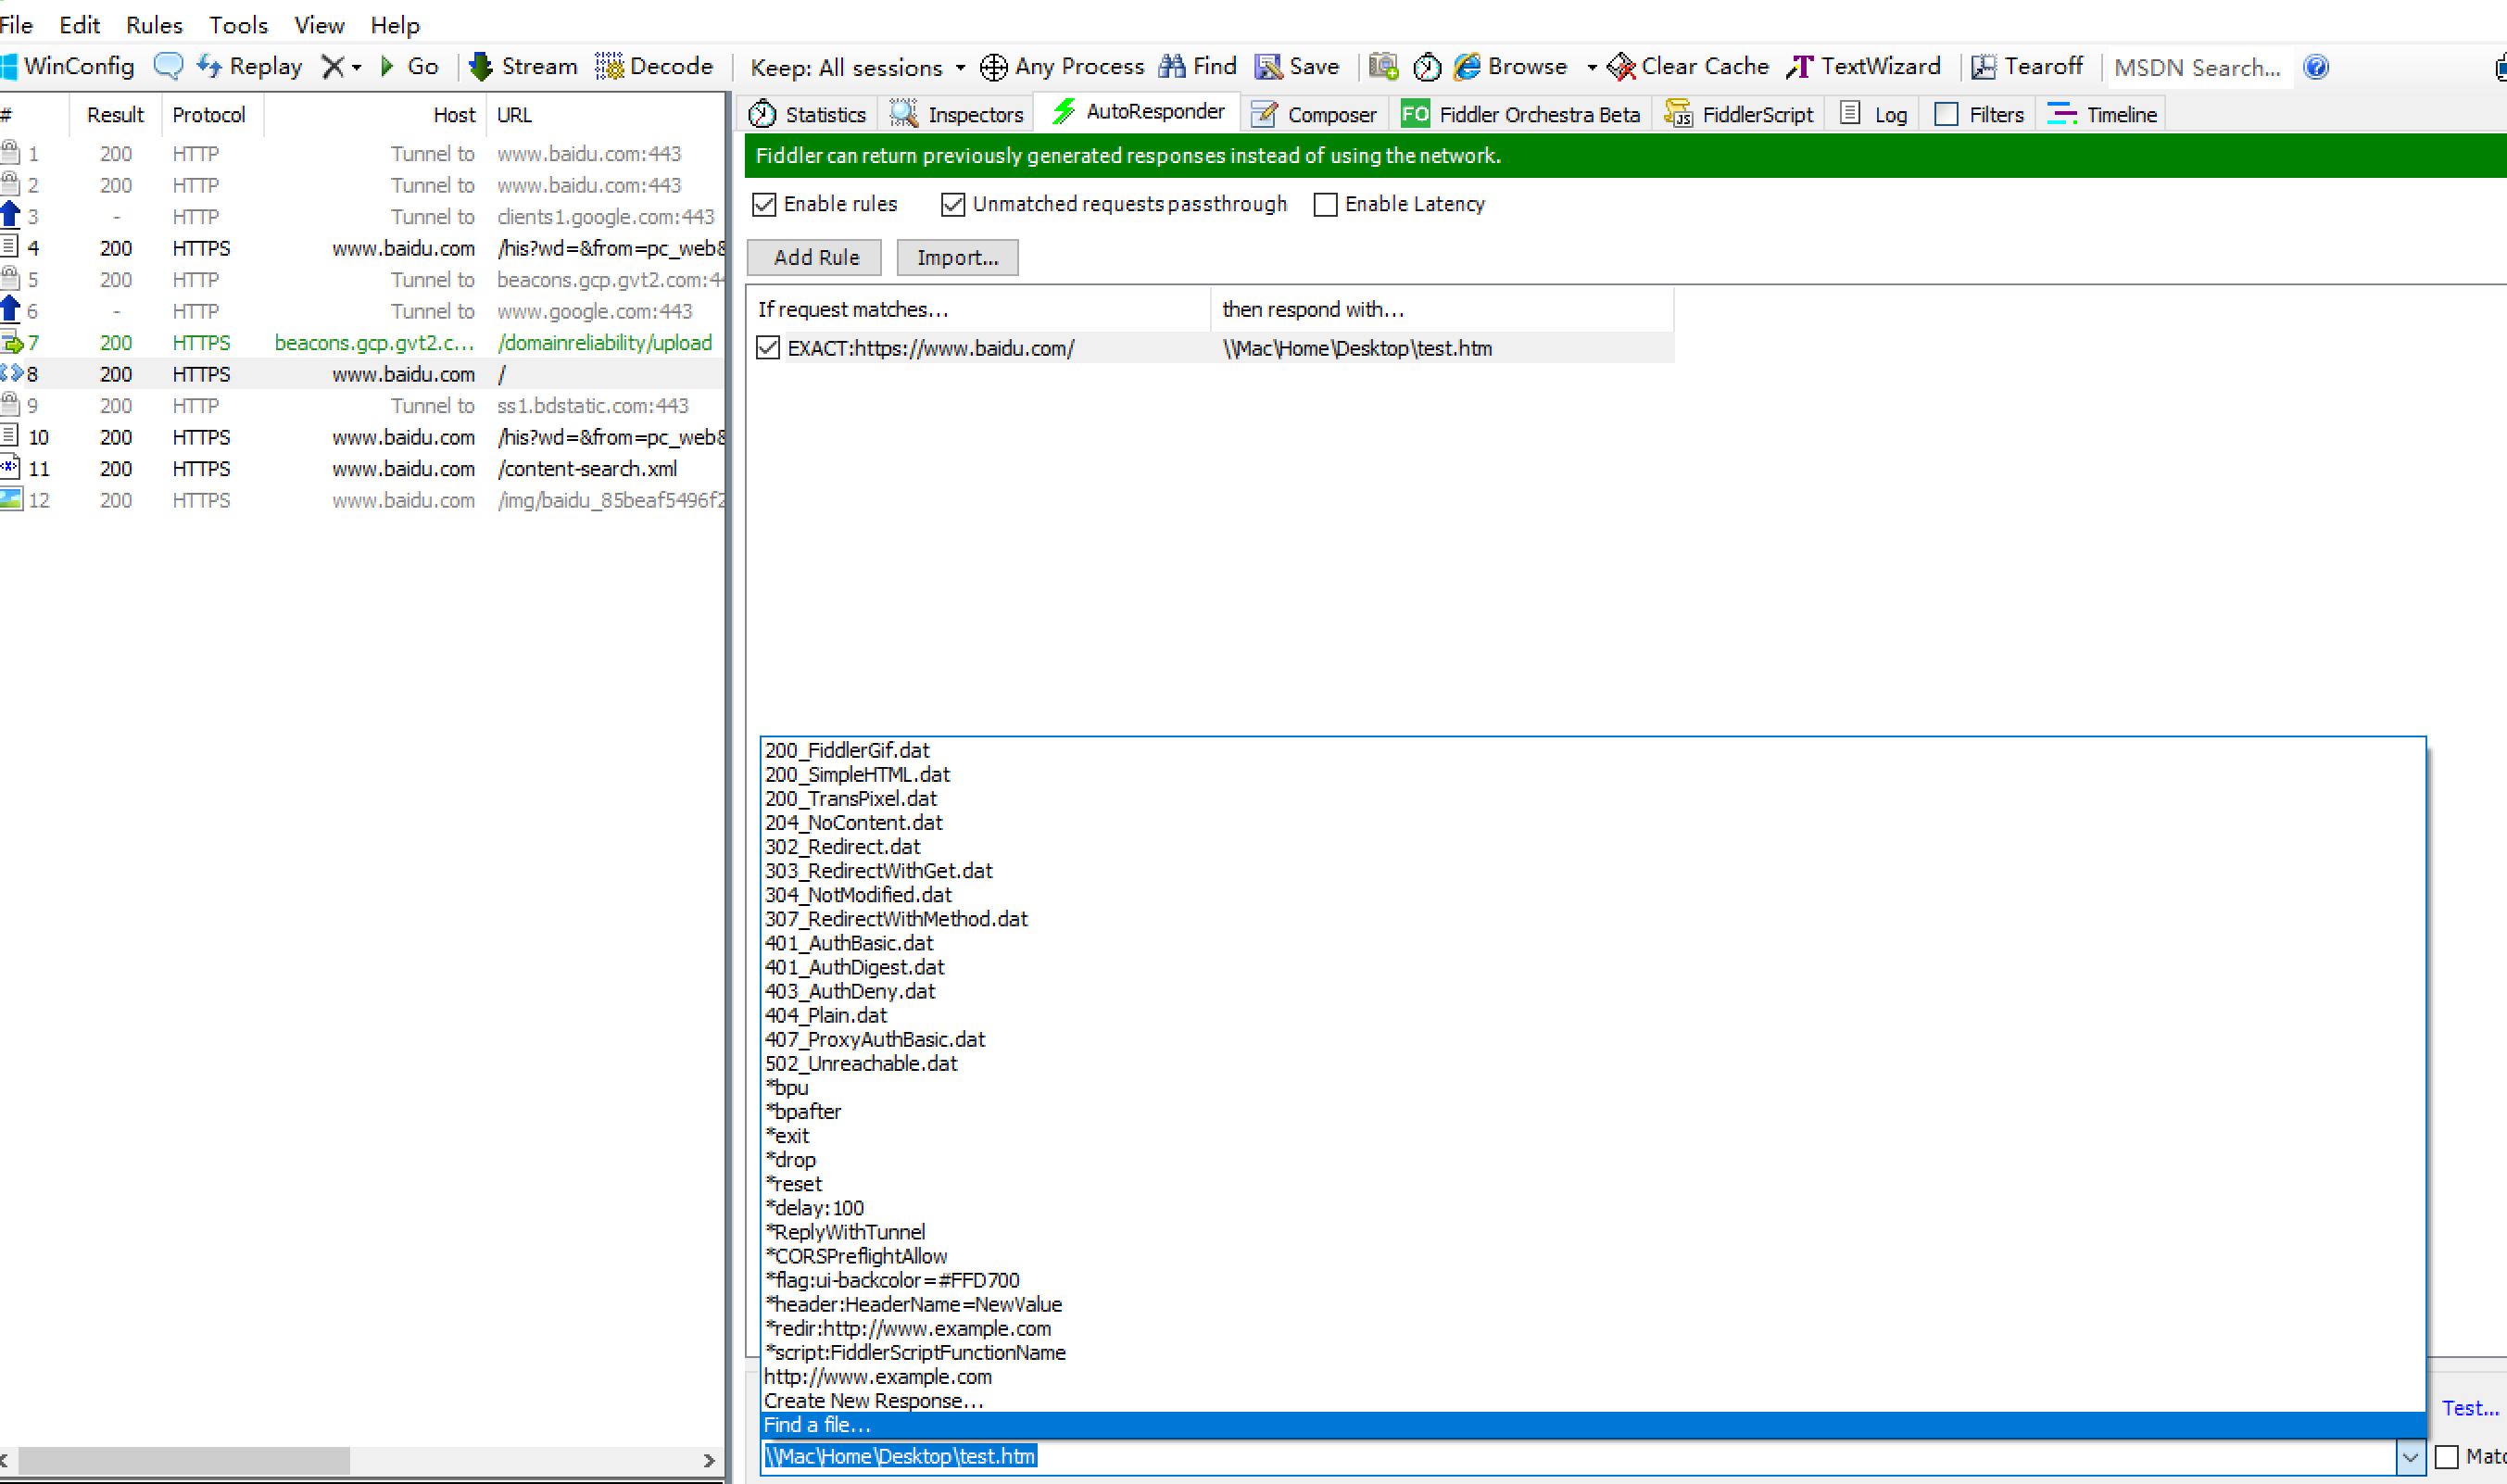Screen dimensions: 2507x1484
Task: Toggle Stream mode
Action: pyautogui.click(x=523, y=66)
